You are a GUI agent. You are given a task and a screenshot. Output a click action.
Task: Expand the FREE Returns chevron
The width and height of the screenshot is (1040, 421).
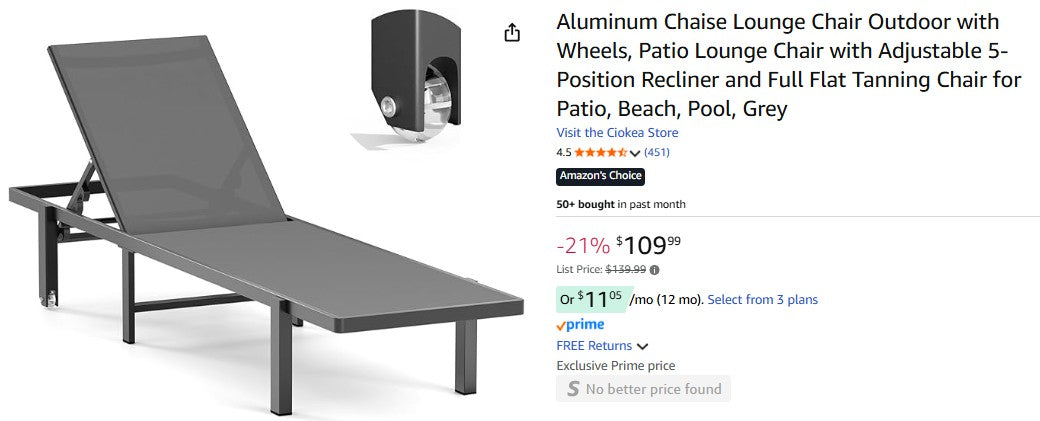tap(642, 347)
